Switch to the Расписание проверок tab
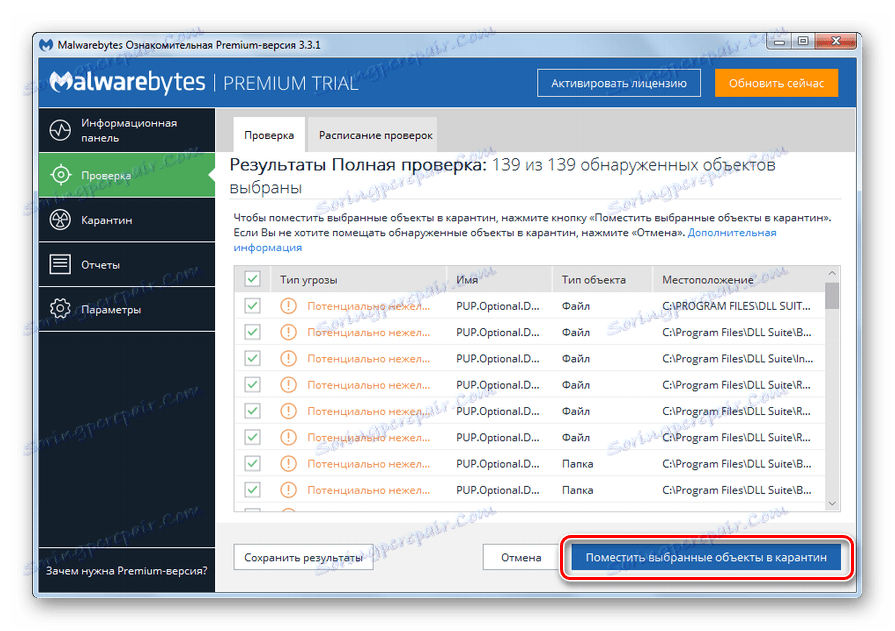Viewport: 895px width, 631px height. [x=375, y=135]
